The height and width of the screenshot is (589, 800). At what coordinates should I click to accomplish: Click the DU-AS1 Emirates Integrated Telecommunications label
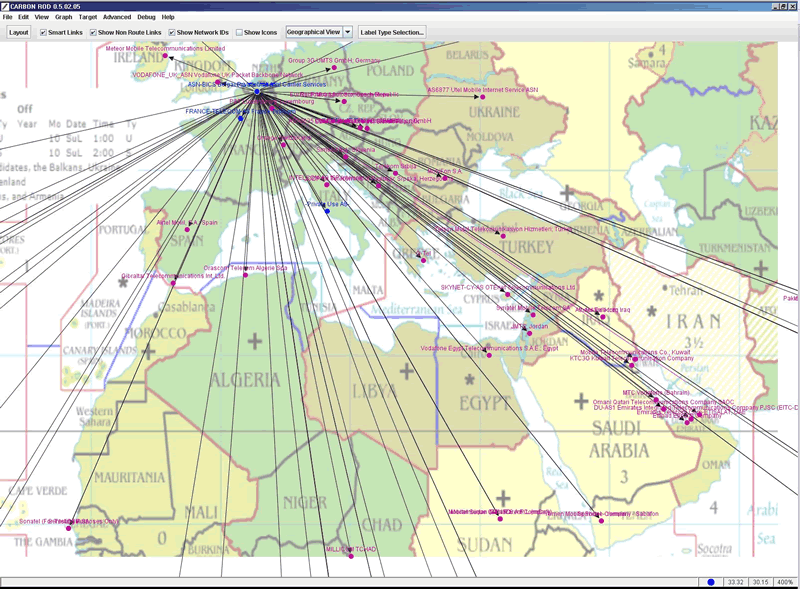[696, 408]
